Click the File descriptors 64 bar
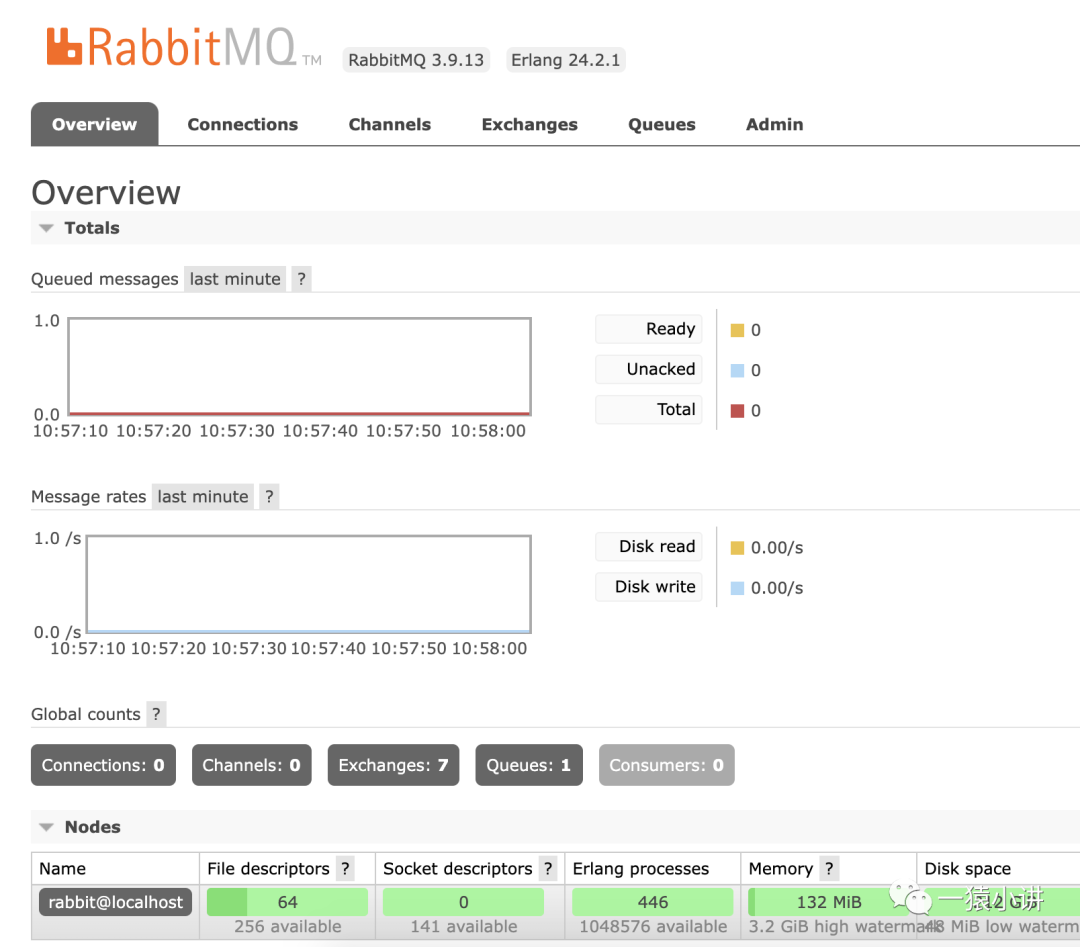Viewport: 1080px width, 947px height. pos(287,902)
